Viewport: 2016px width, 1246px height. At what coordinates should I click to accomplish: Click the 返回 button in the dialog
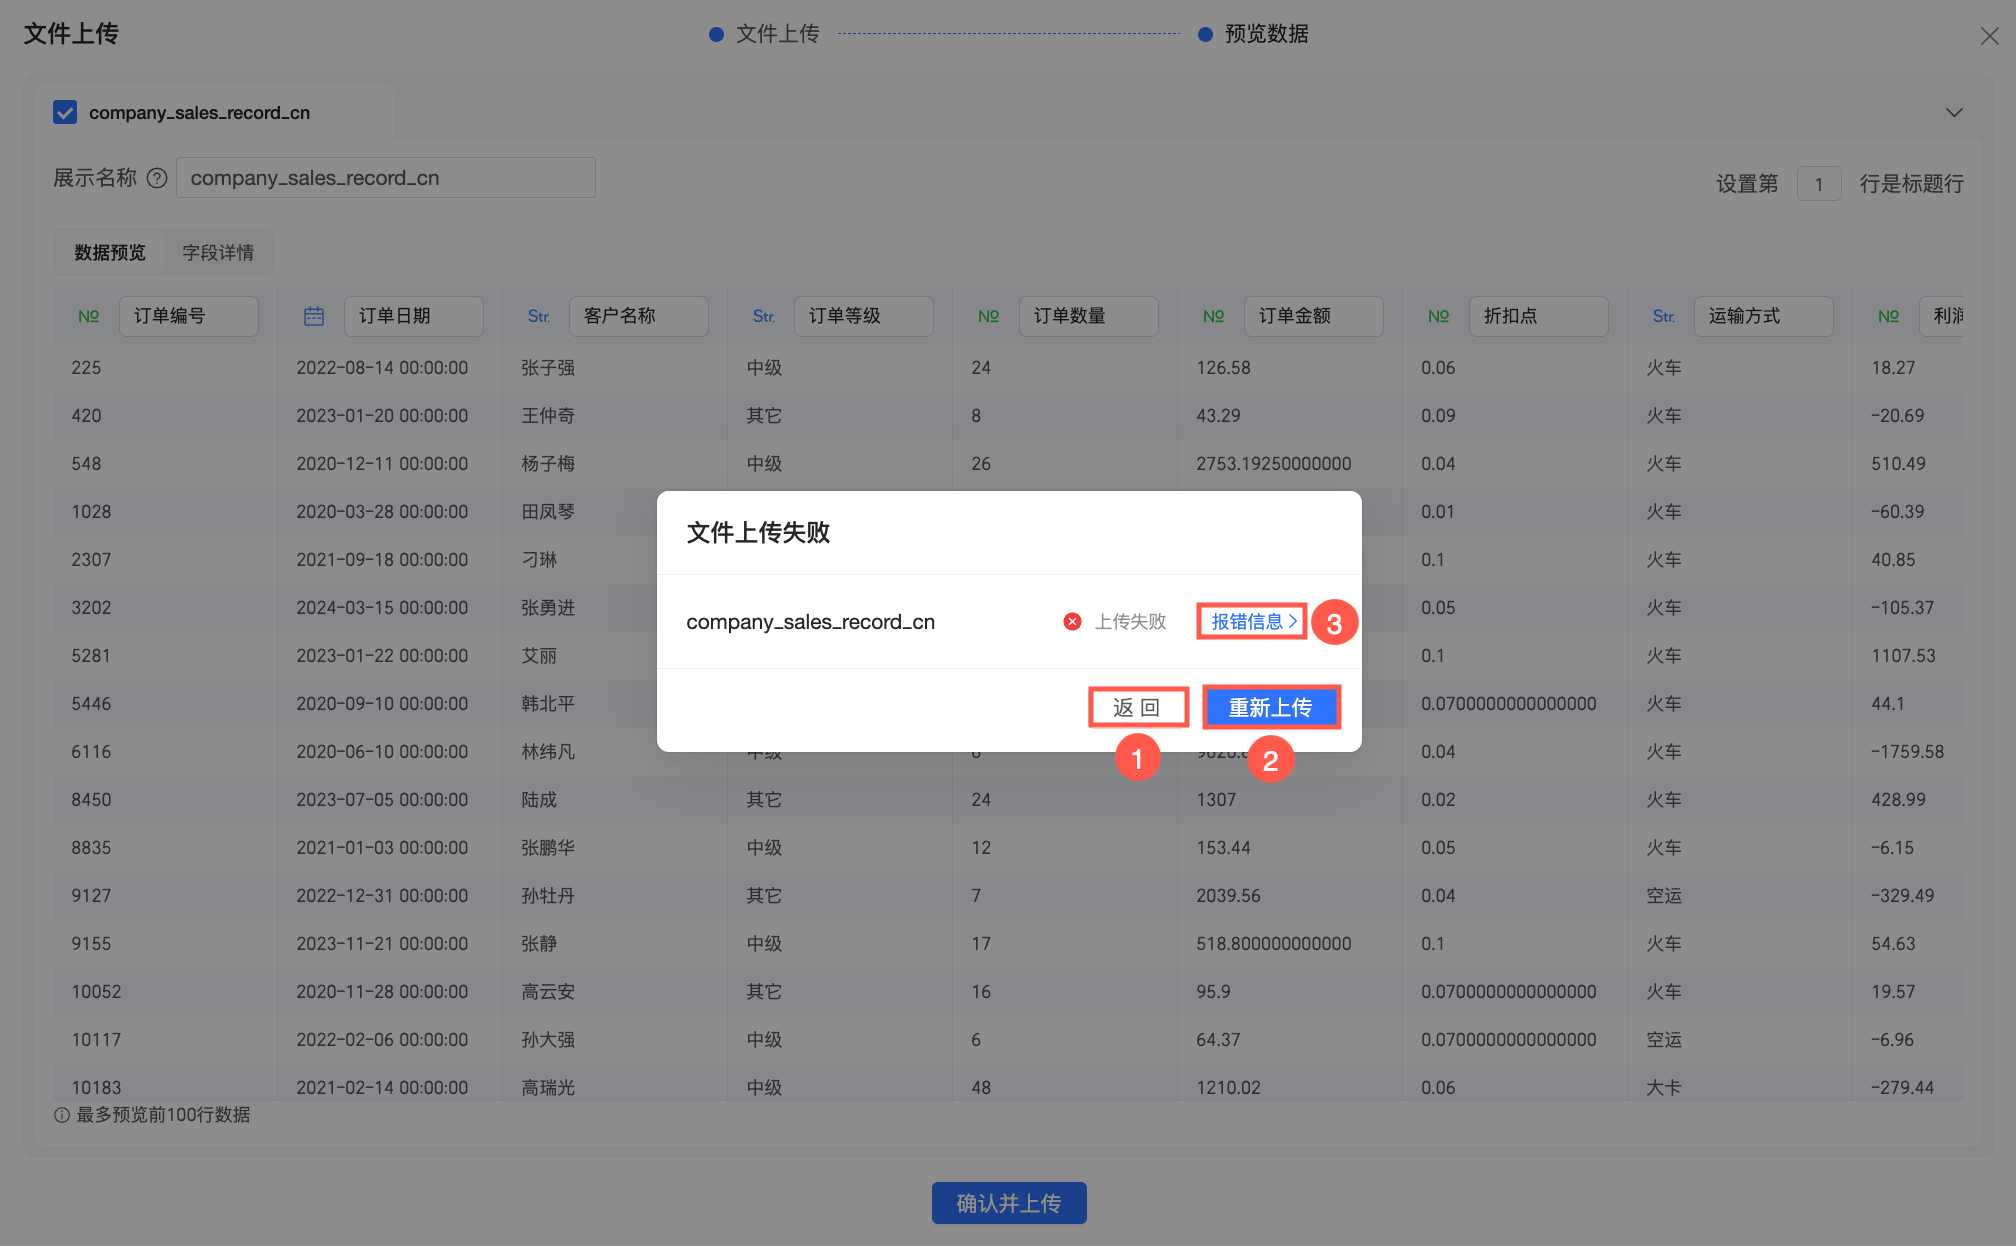tap(1137, 708)
